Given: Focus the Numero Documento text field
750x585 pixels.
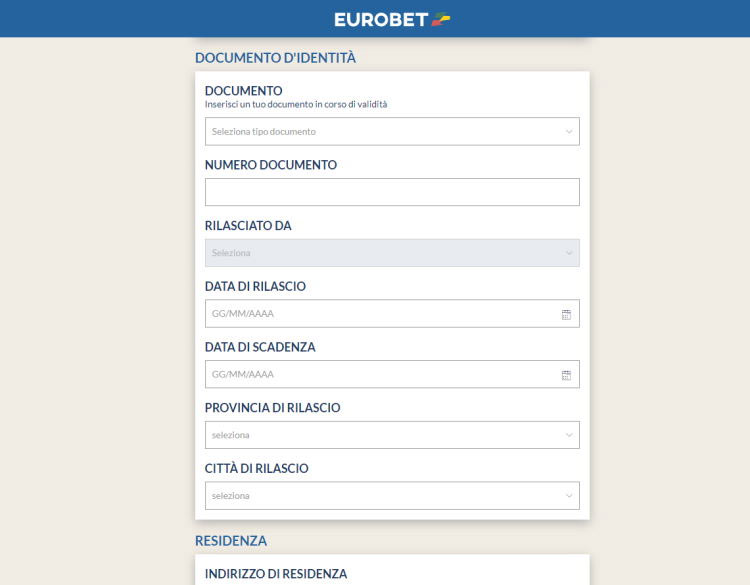Looking at the screenshot, I should point(392,192).
